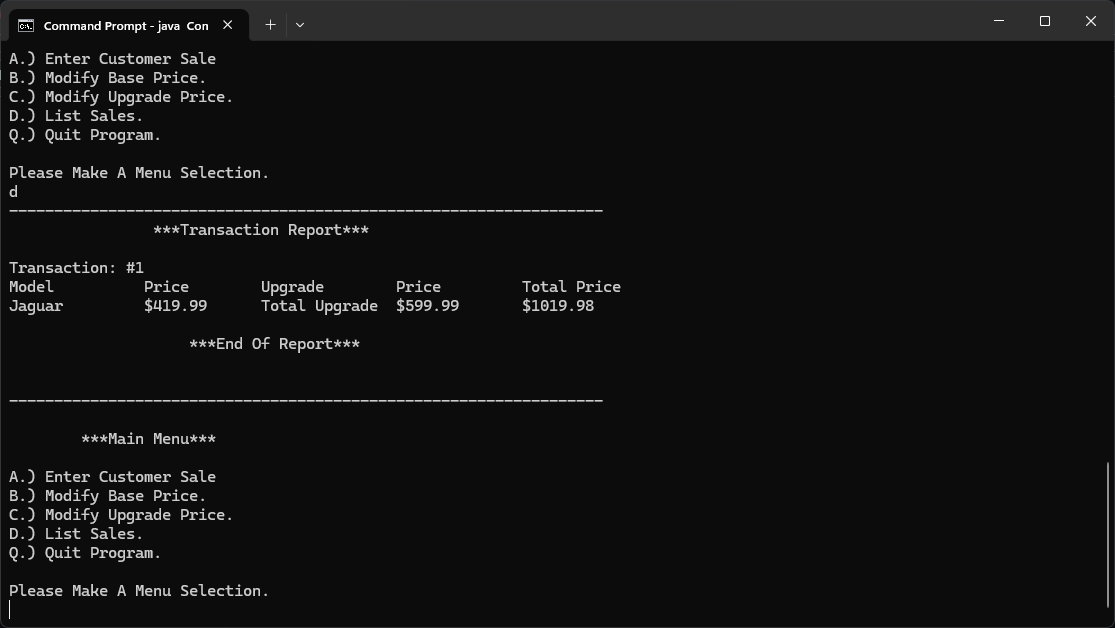The width and height of the screenshot is (1115, 628).
Task: Click the cursor at the input prompt line
Action: [12, 609]
